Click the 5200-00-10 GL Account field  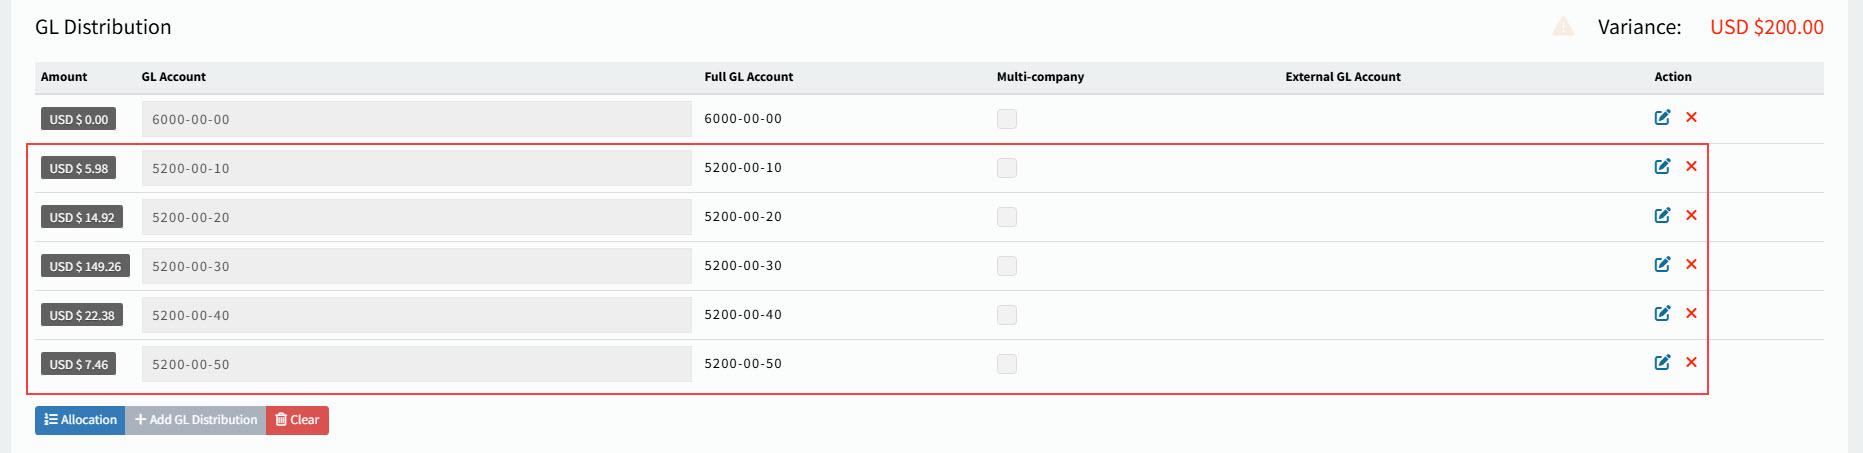pyautogui.click(x=416, y=168)
